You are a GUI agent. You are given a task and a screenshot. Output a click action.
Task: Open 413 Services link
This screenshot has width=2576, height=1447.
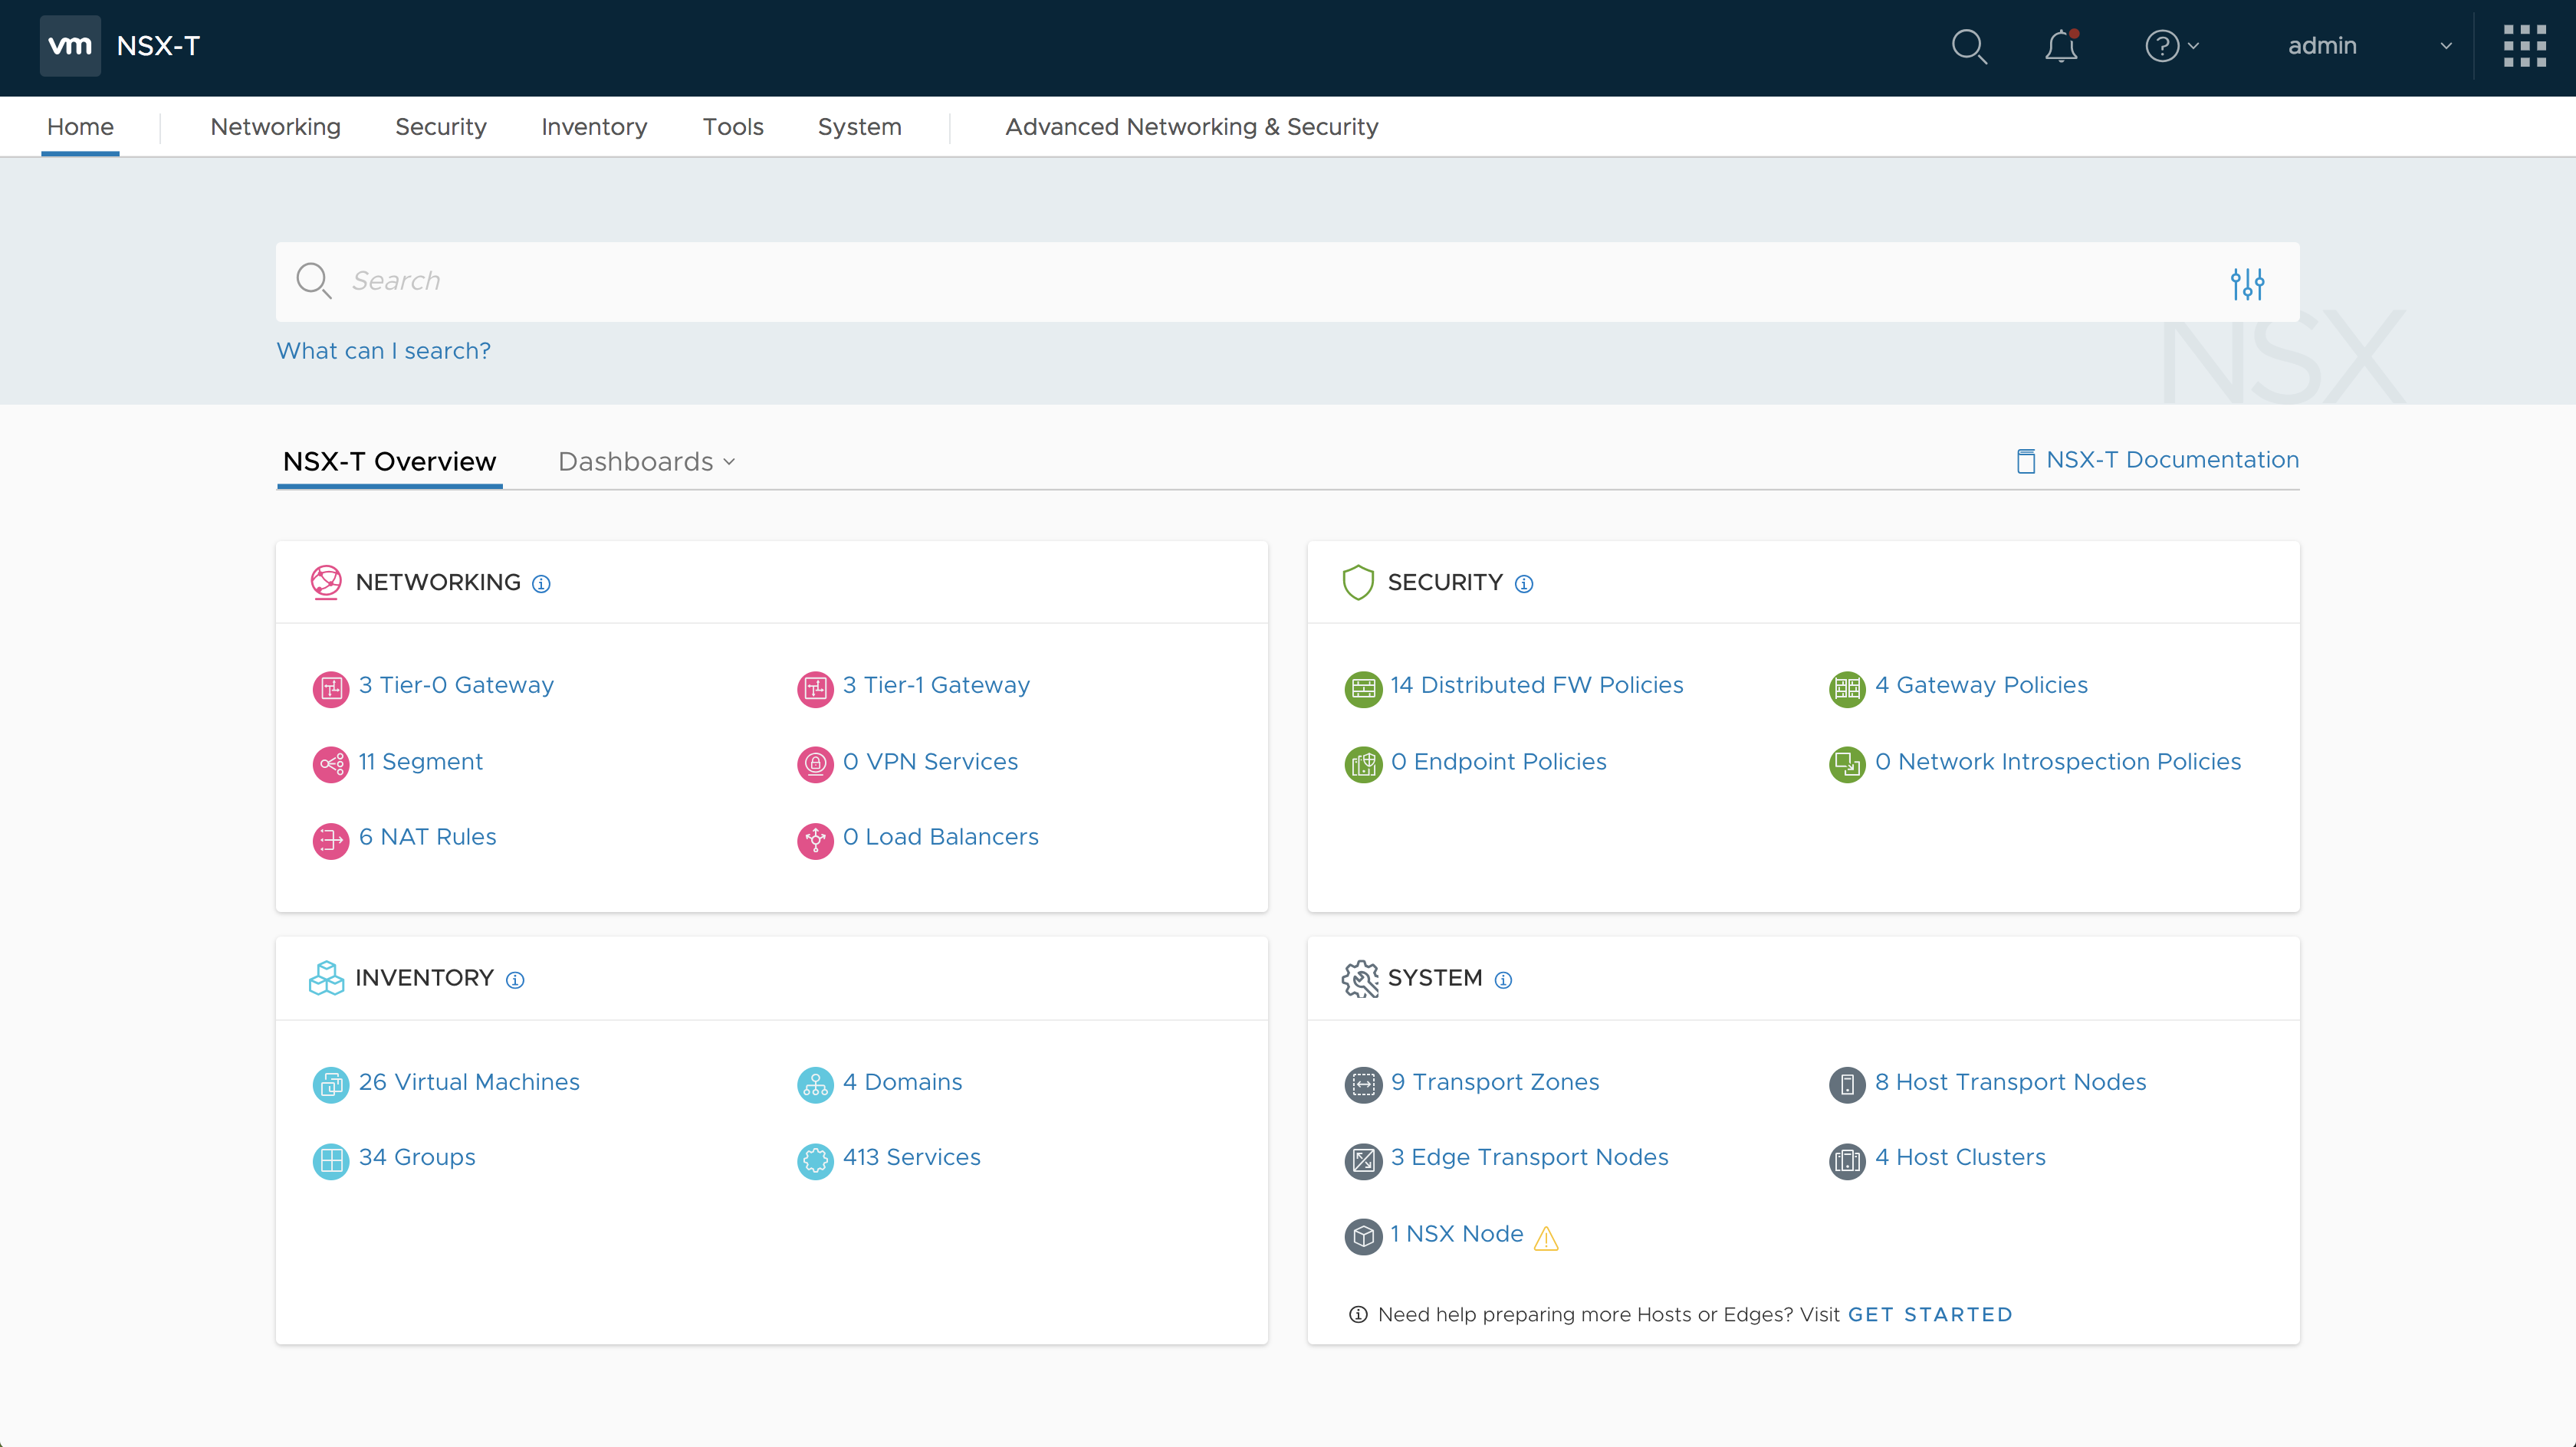click(911, 1157)
